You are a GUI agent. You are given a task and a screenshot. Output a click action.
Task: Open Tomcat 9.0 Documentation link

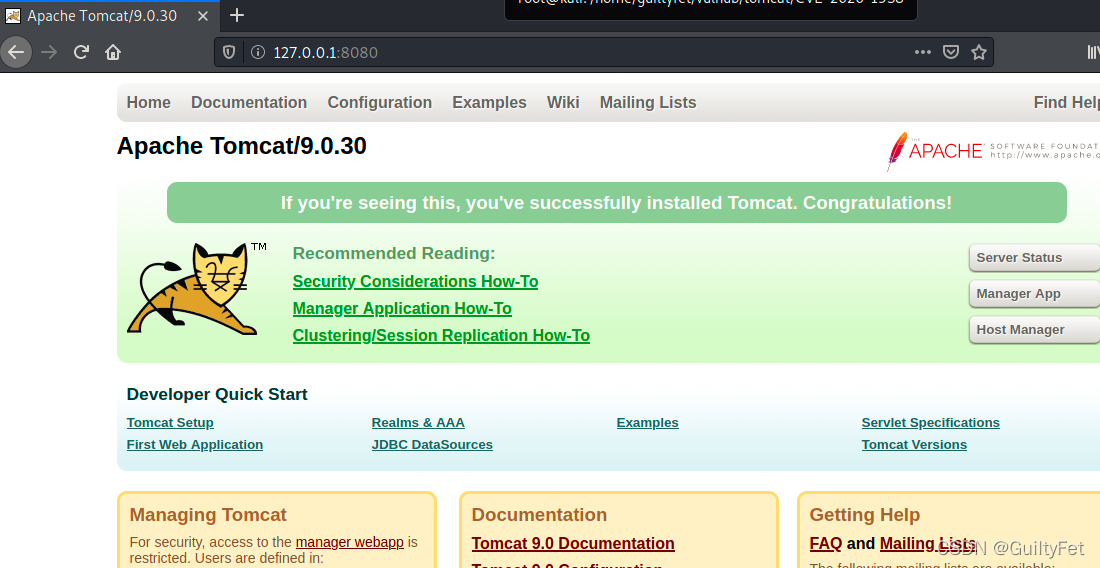573,543
